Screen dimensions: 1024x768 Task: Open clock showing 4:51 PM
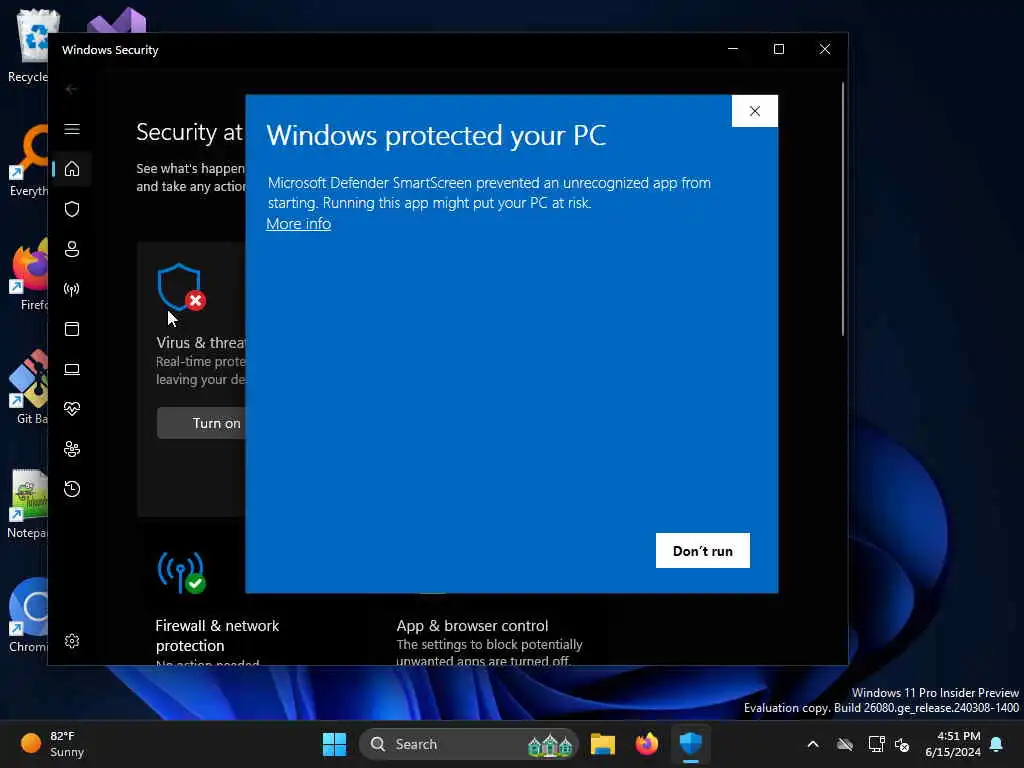(x=953, y=744)
